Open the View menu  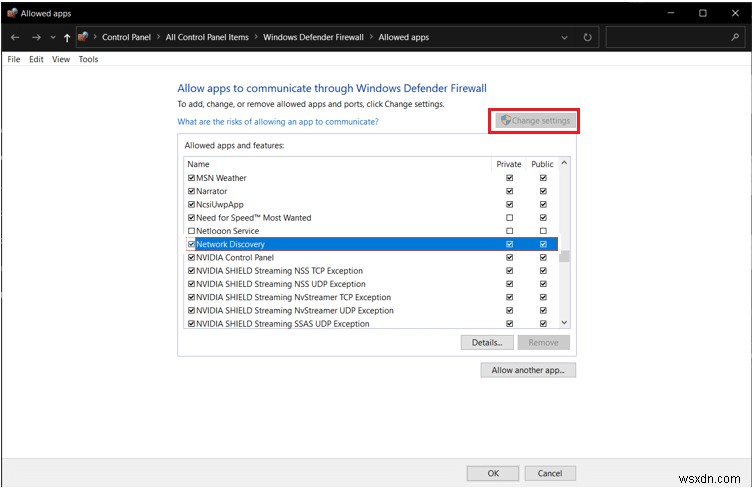61,59
